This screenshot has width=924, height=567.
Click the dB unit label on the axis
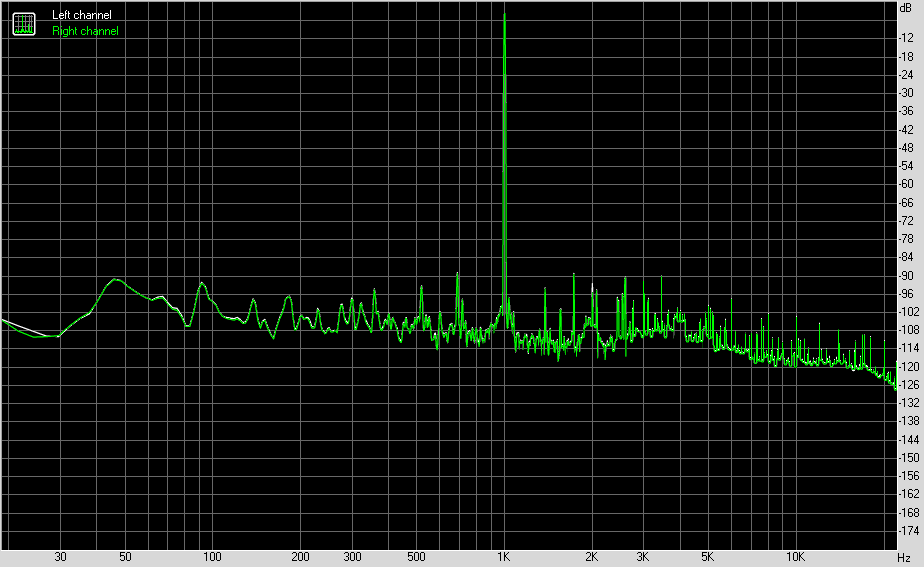click(x=906, y=8)
